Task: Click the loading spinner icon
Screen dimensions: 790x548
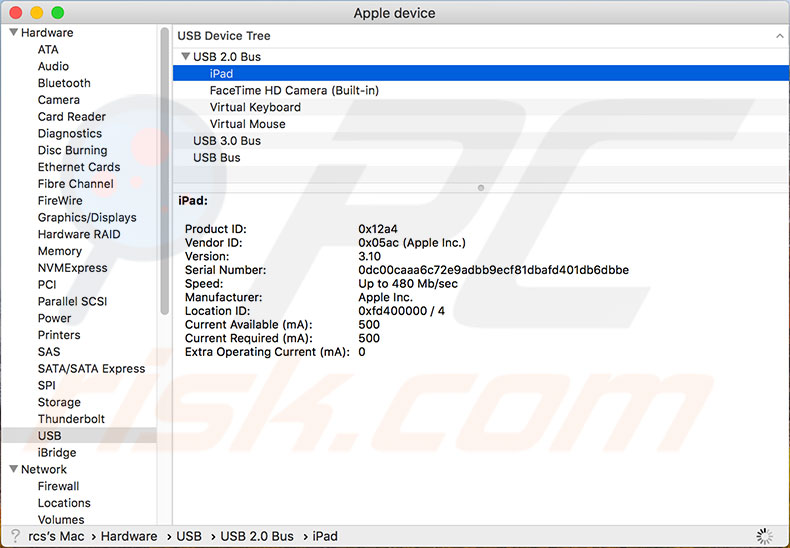Action: pyautogui.click(x=765, y=536)
